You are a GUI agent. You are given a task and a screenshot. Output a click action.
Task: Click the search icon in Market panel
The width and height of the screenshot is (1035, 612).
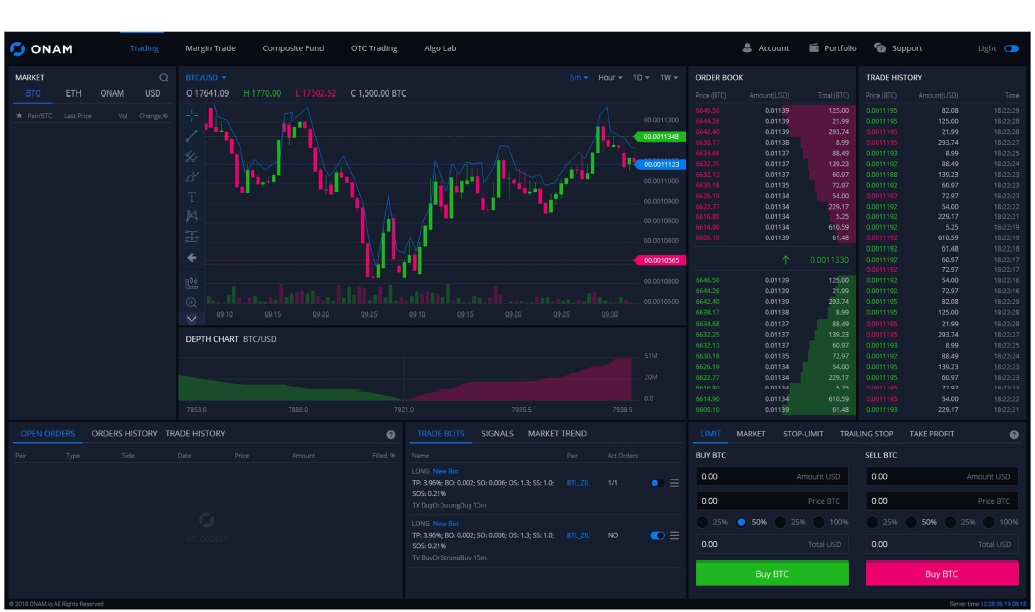[x=164, y=77]
